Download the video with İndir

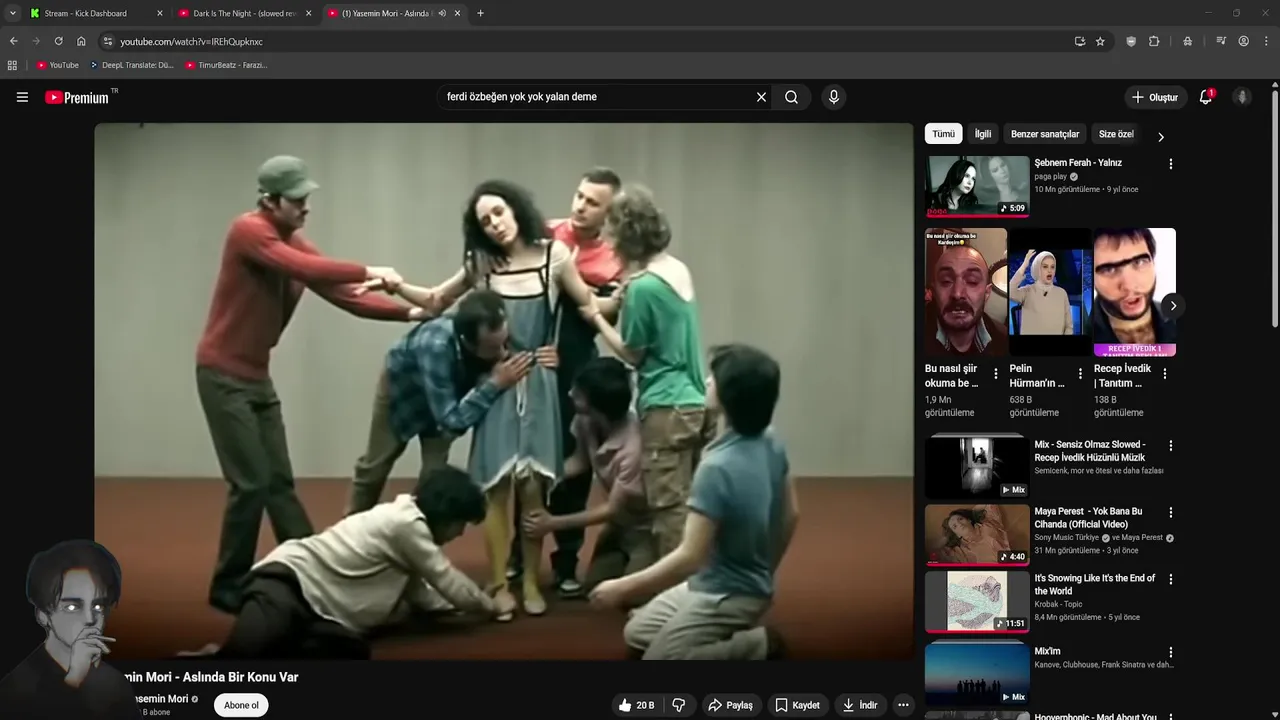coord(859,705)
